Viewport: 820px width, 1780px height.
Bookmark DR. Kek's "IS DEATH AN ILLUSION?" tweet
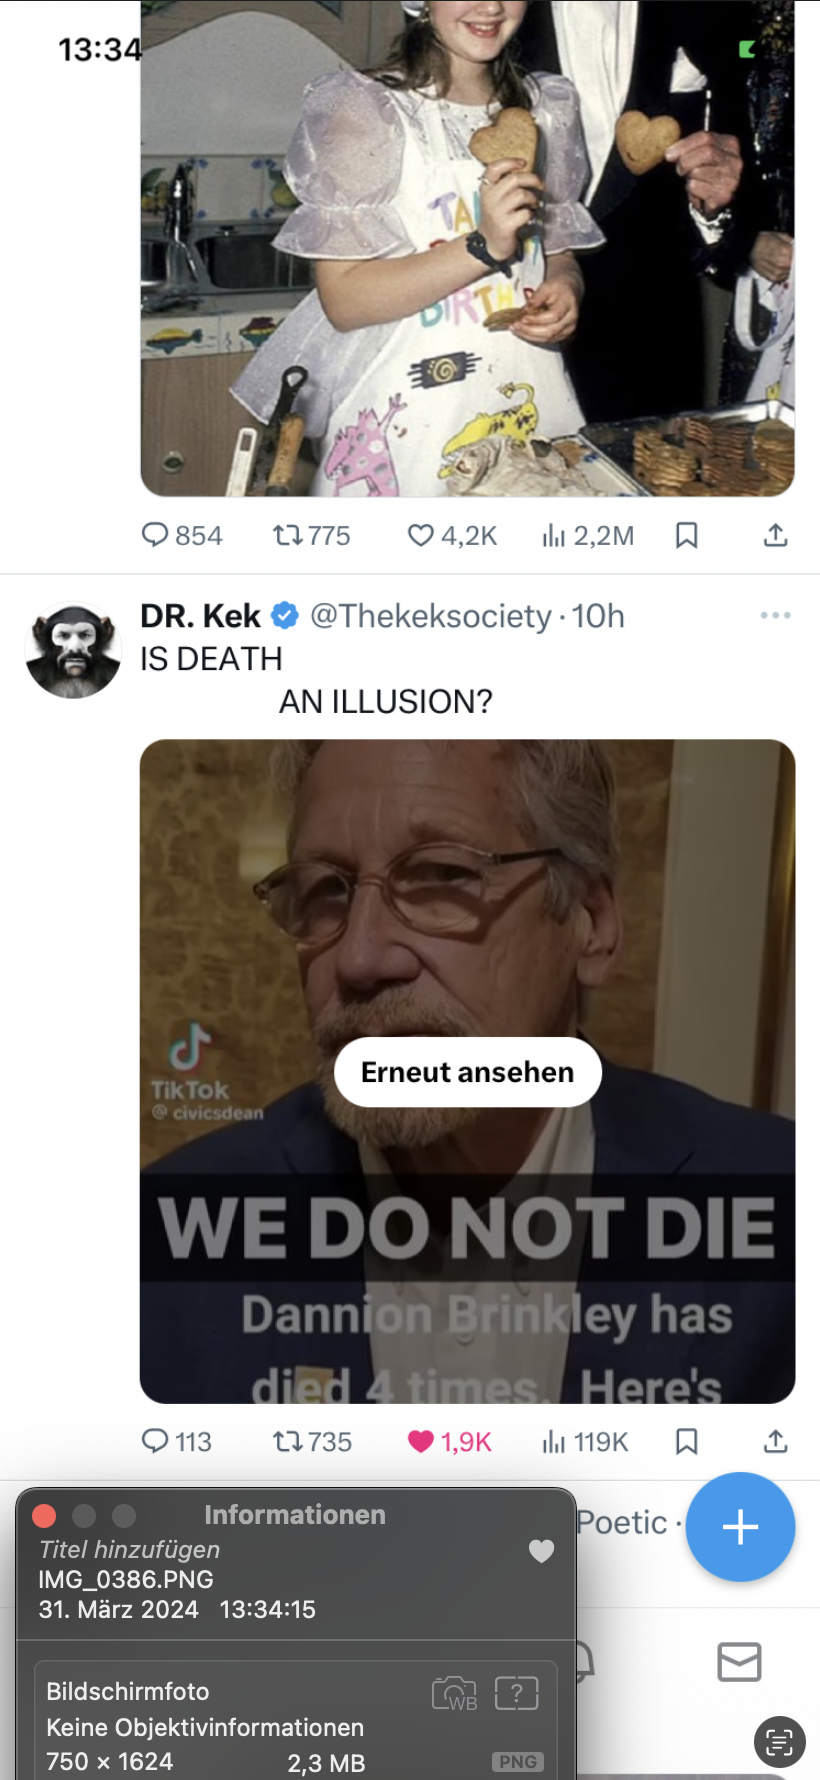pyautogui.click(x=686, y=1441)
